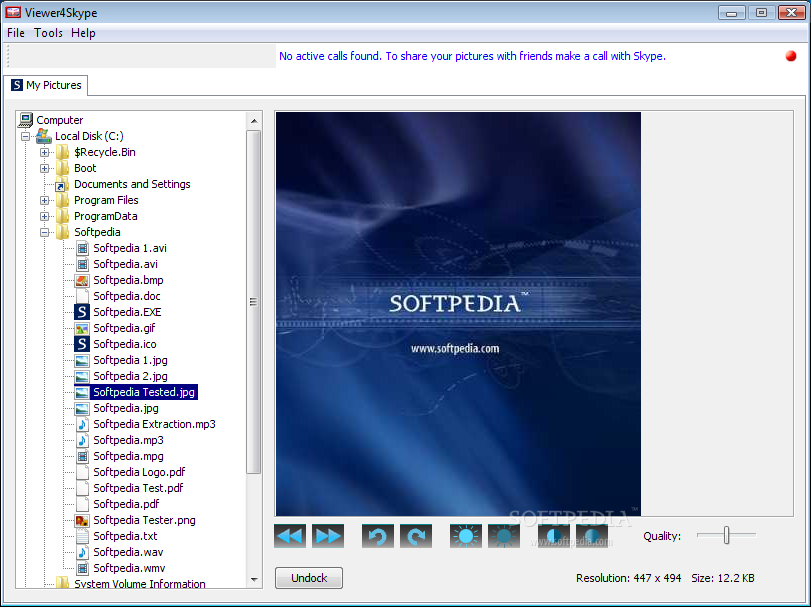Click 'Size: 12.2 KB' text
Image resolution: width=811 pixels, height=607 pixels.
click(723, 578)
